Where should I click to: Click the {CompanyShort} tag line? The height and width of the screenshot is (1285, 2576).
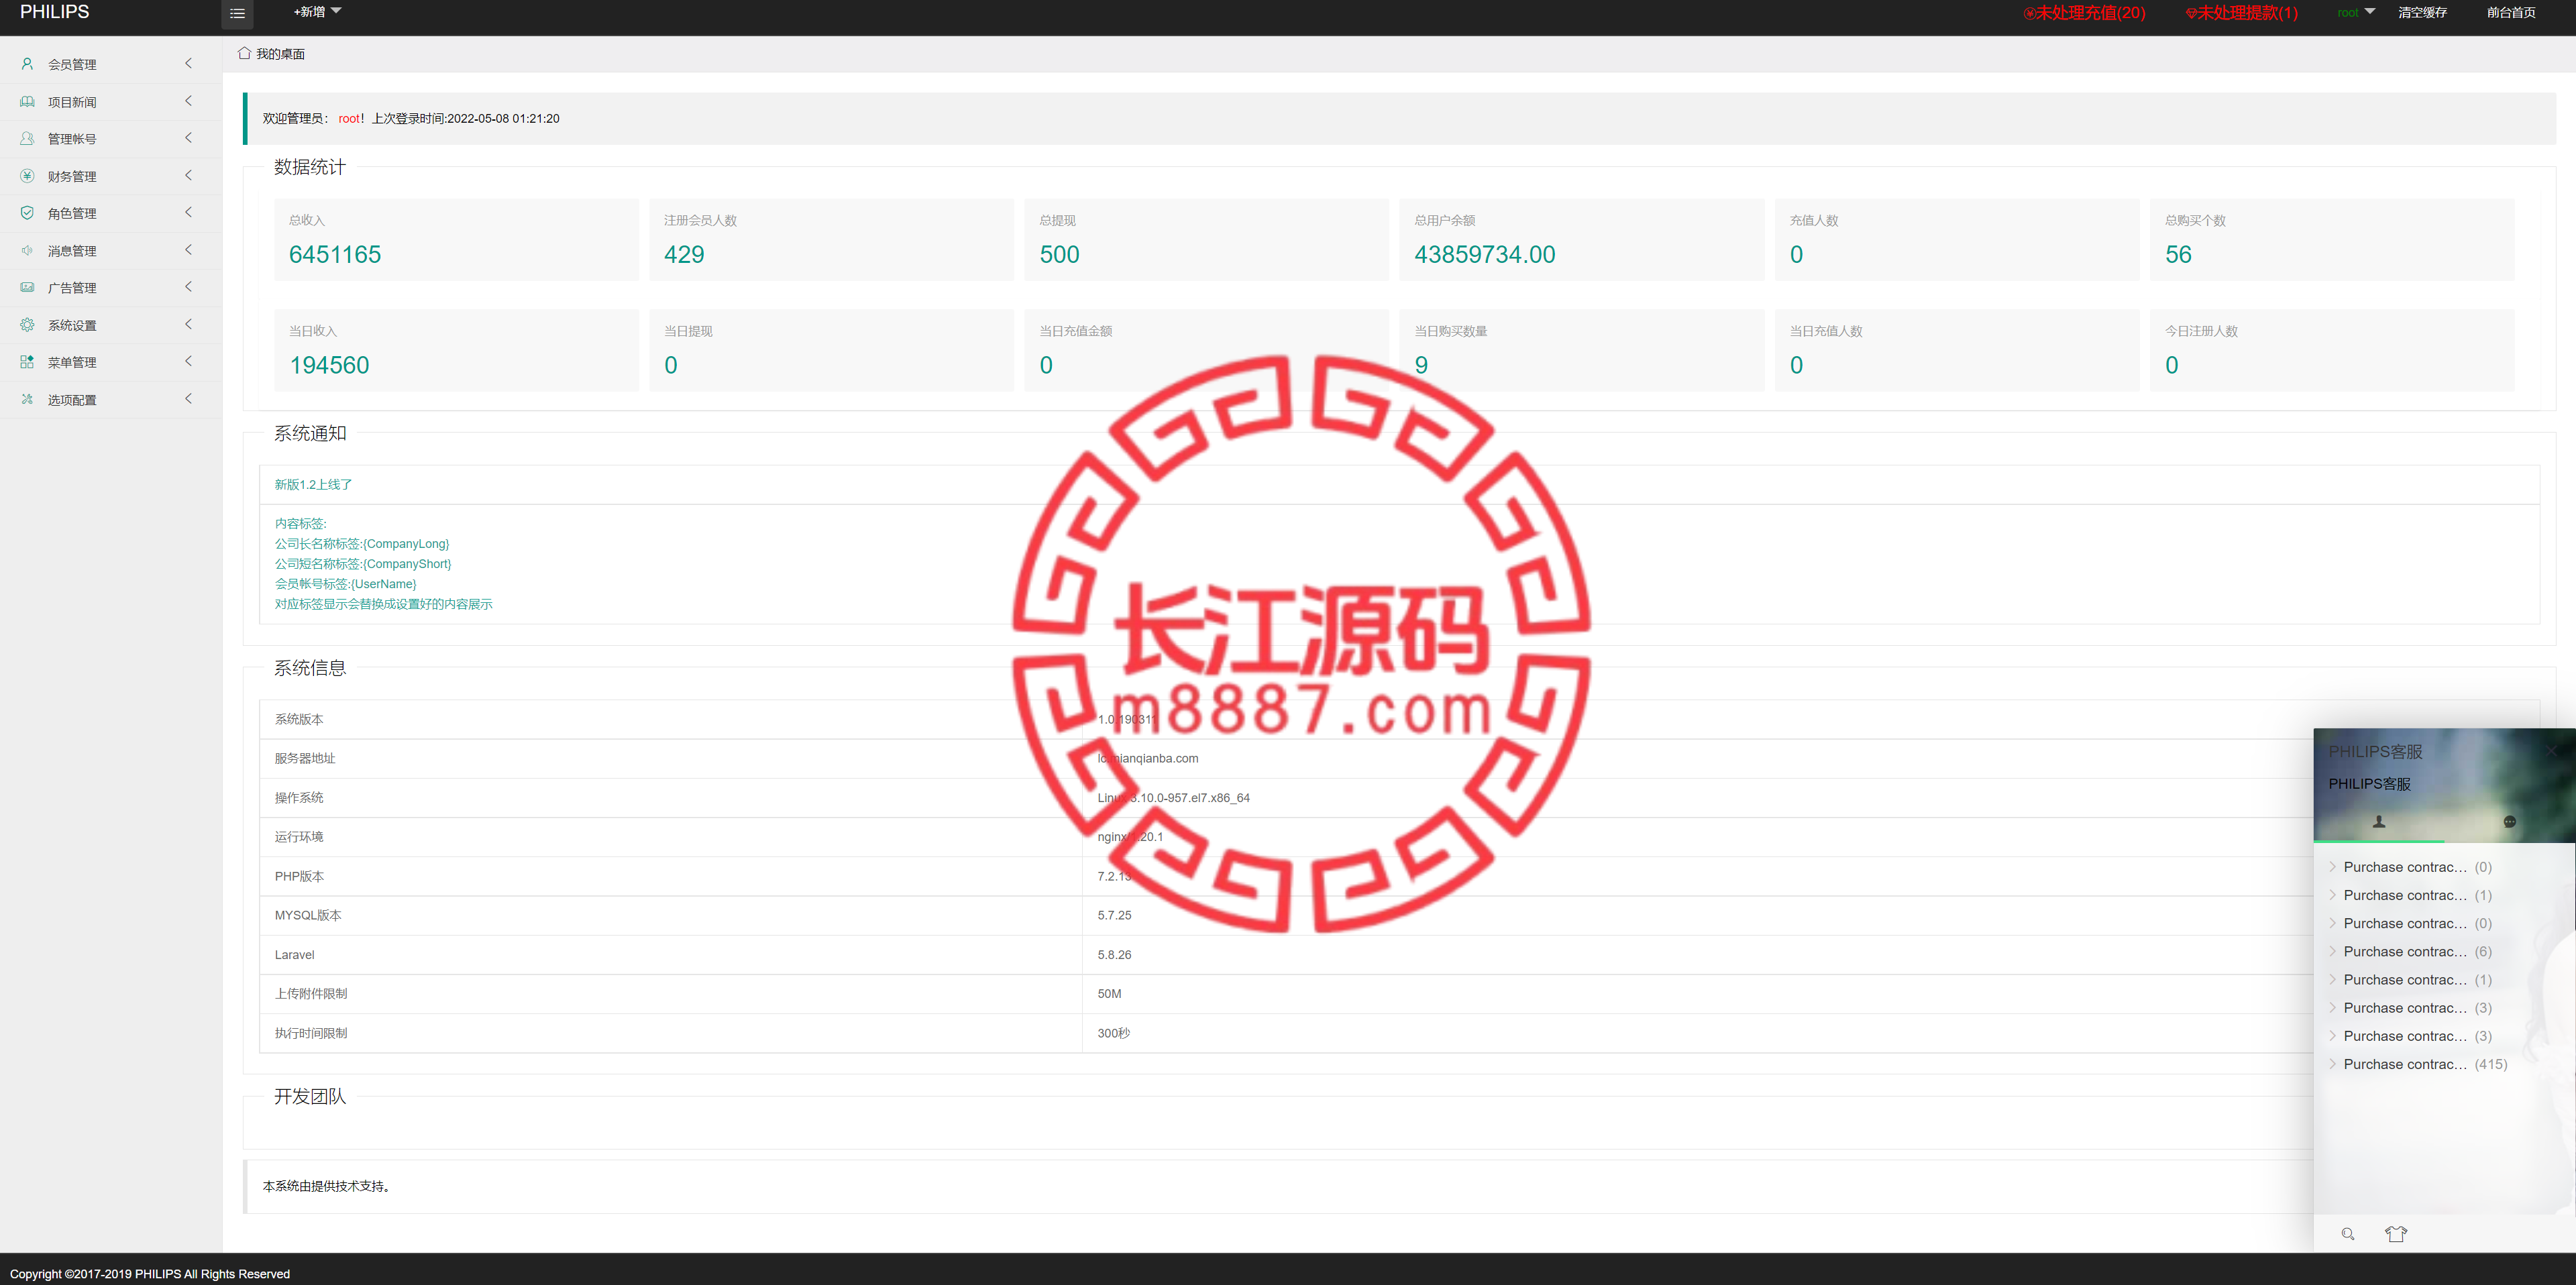(x=363, y=564)
